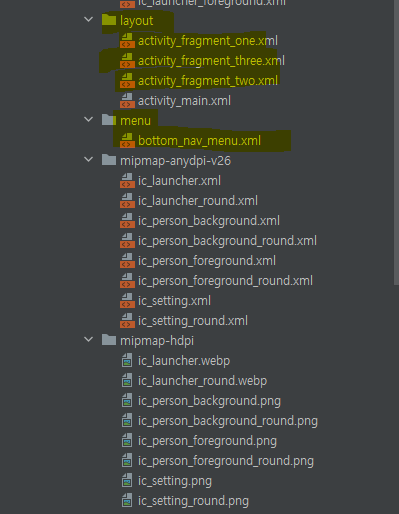This screenshot has width=399, height=514.
Task: Click image icon of ic_person_foreground_round.png
Action: pyautogui.click(x=127, y=461)
